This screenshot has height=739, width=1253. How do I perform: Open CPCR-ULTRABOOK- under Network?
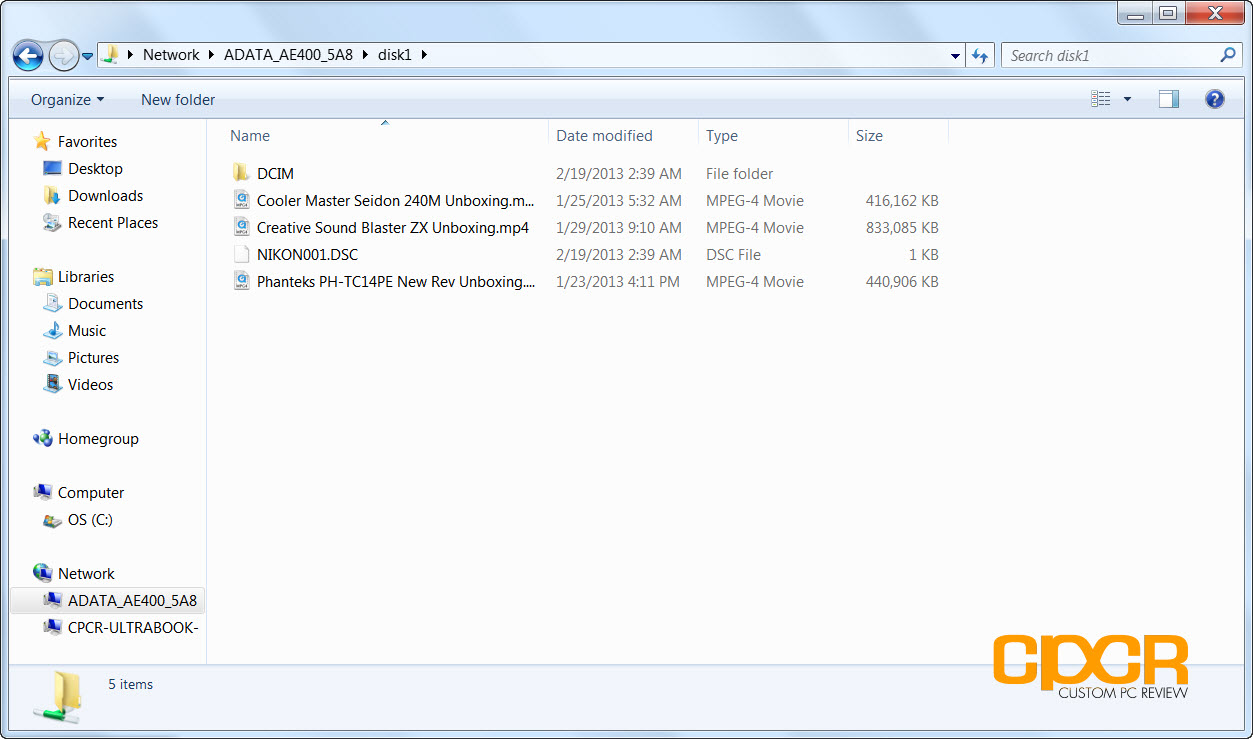133,627
